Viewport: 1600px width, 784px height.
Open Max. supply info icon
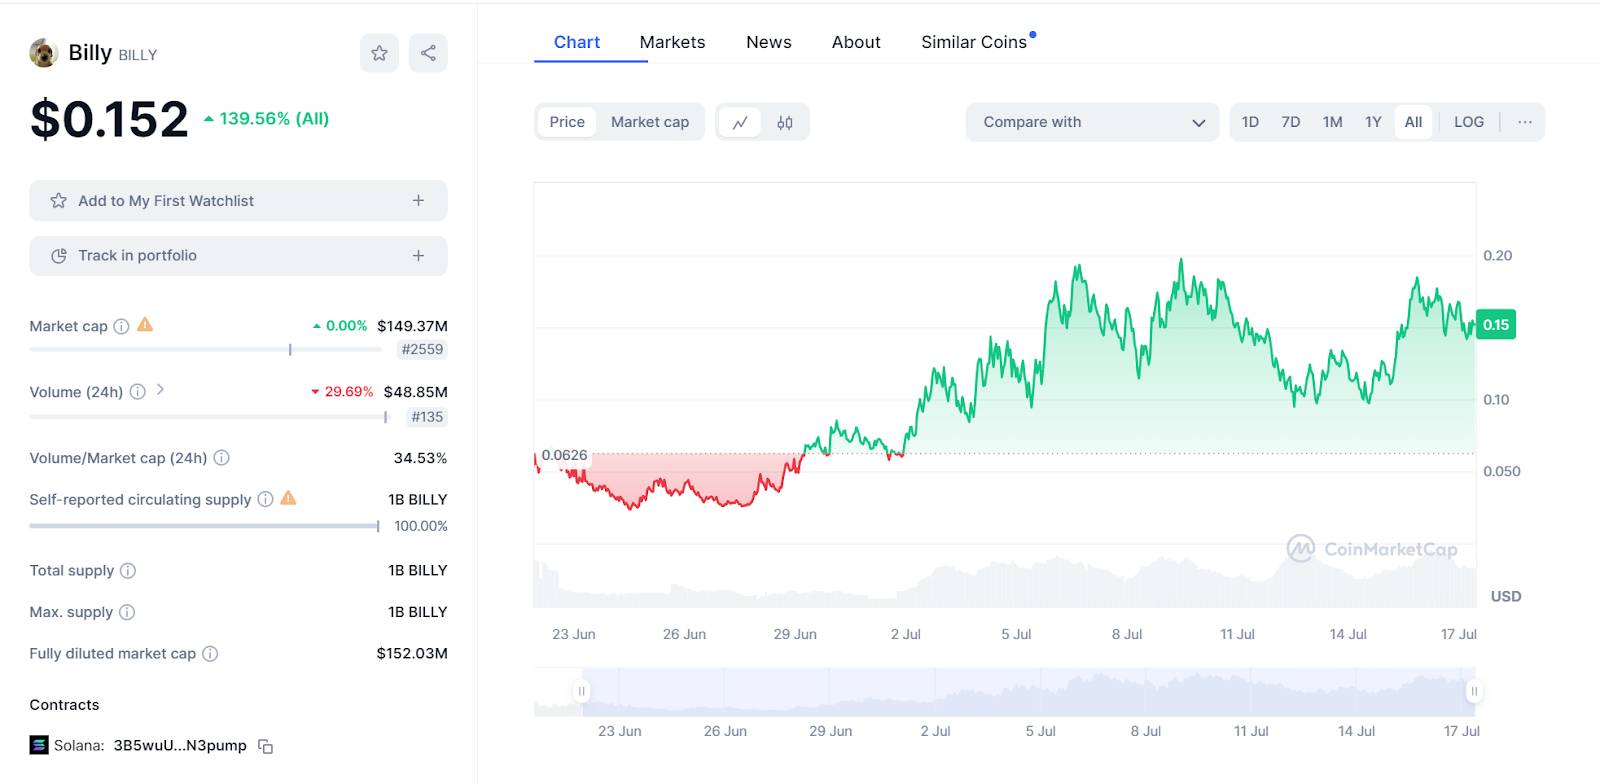click(127, 612)
